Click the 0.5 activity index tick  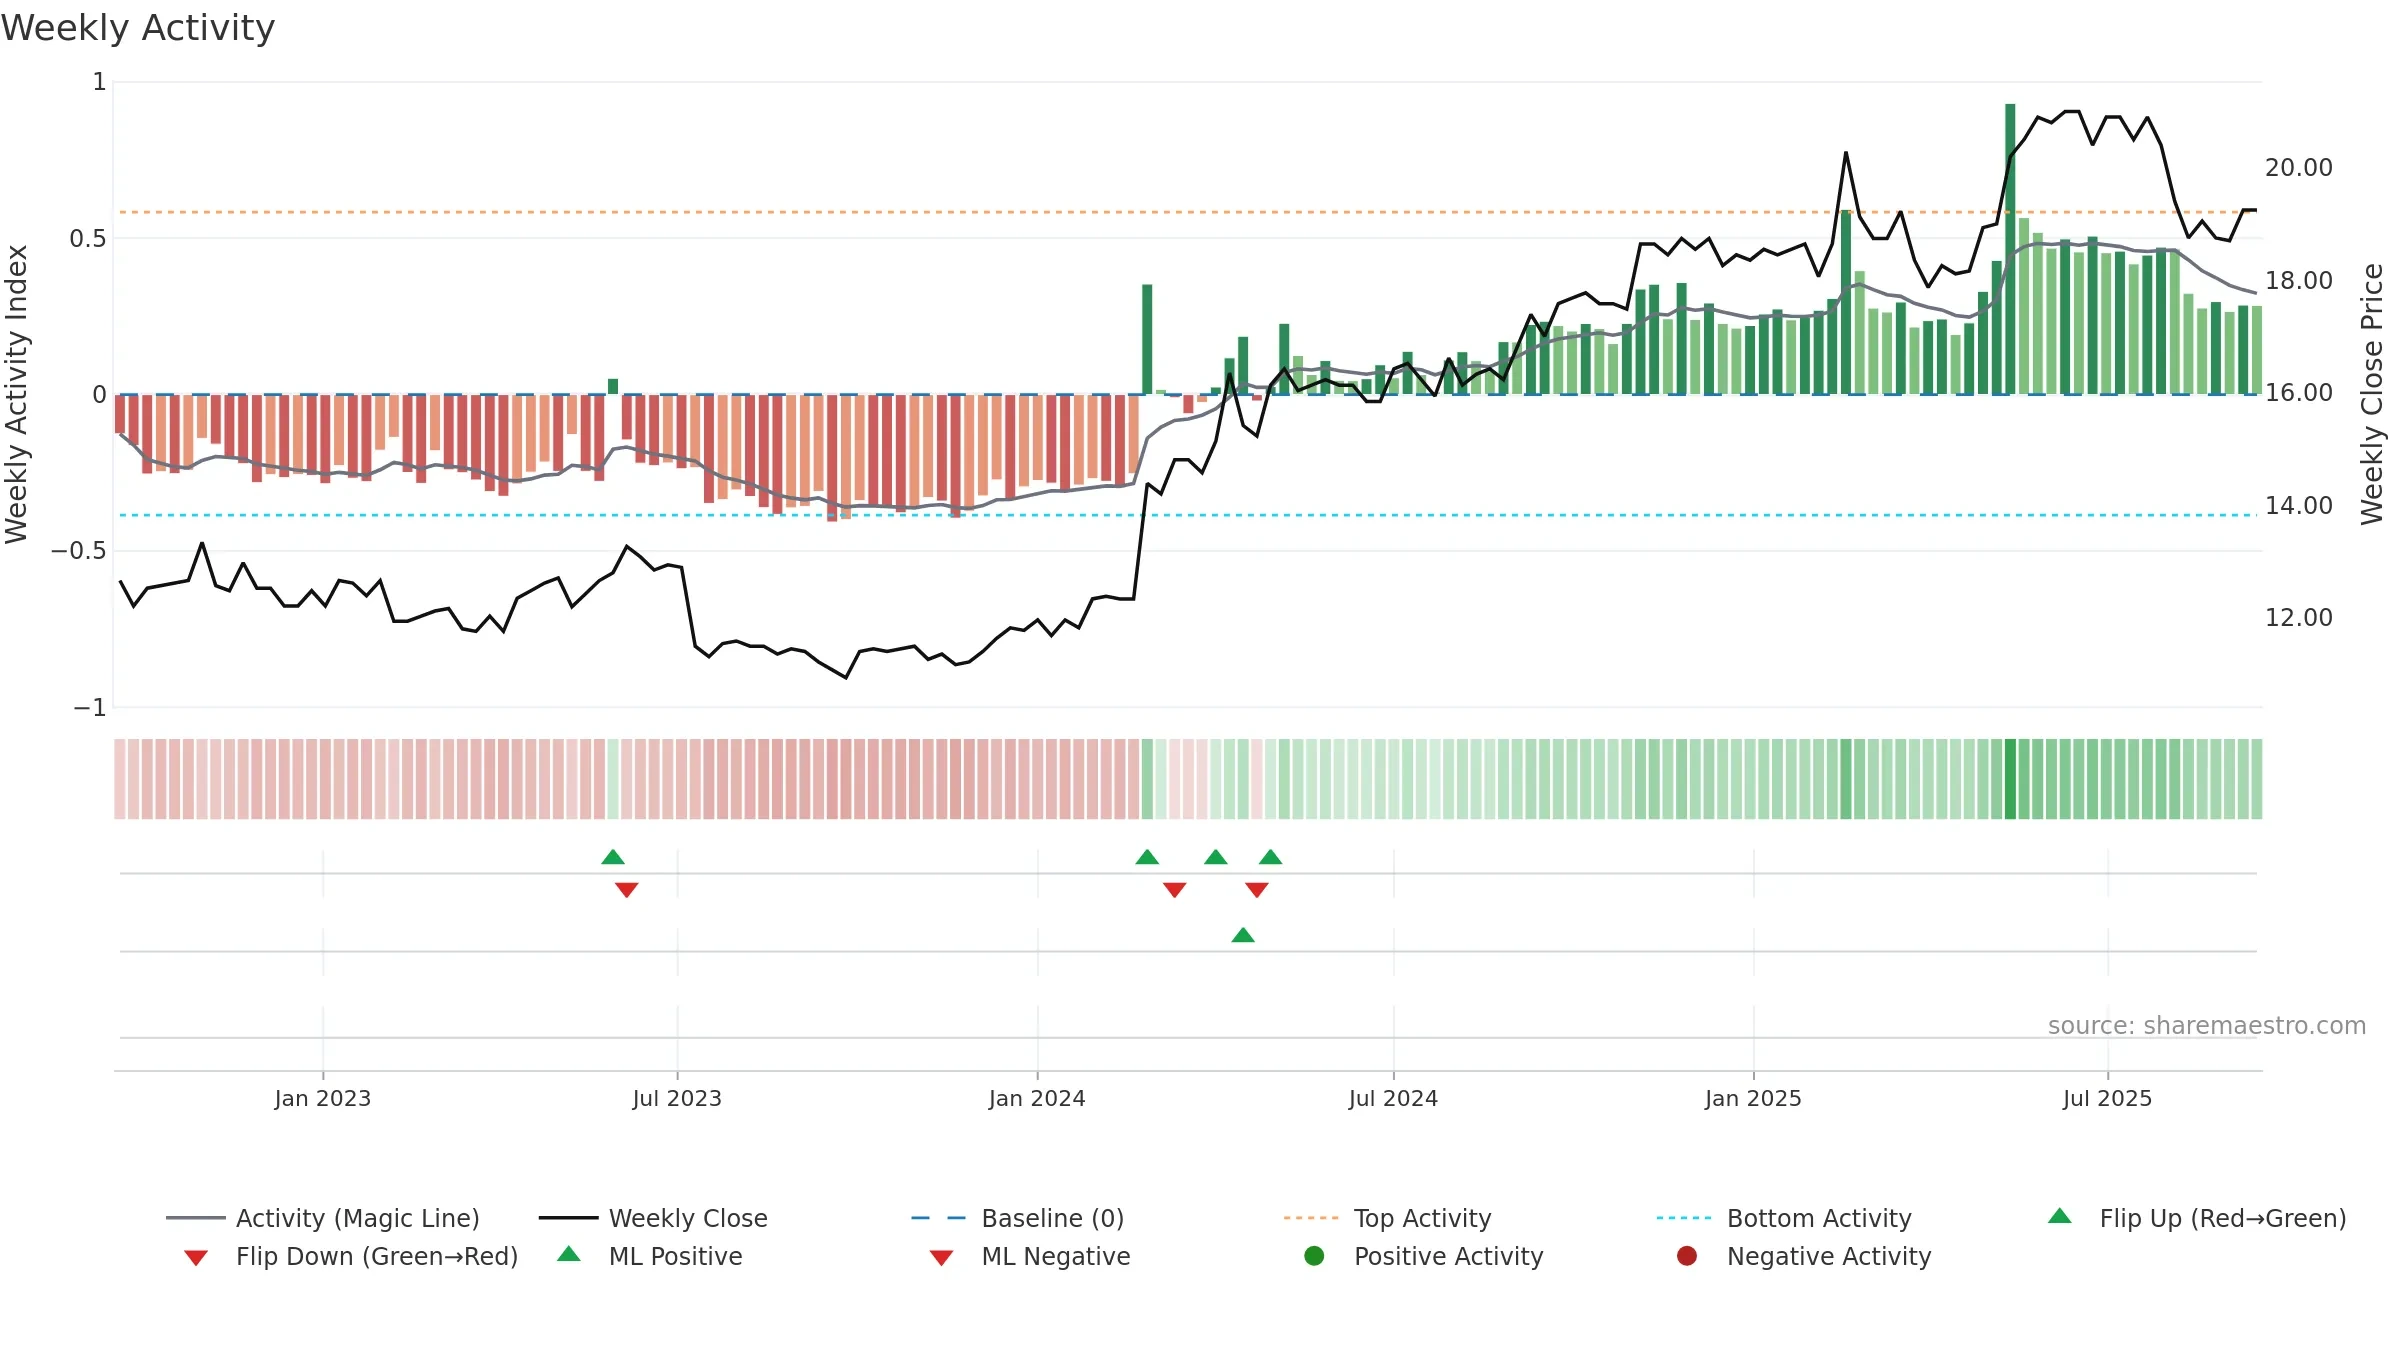(88, 238)
